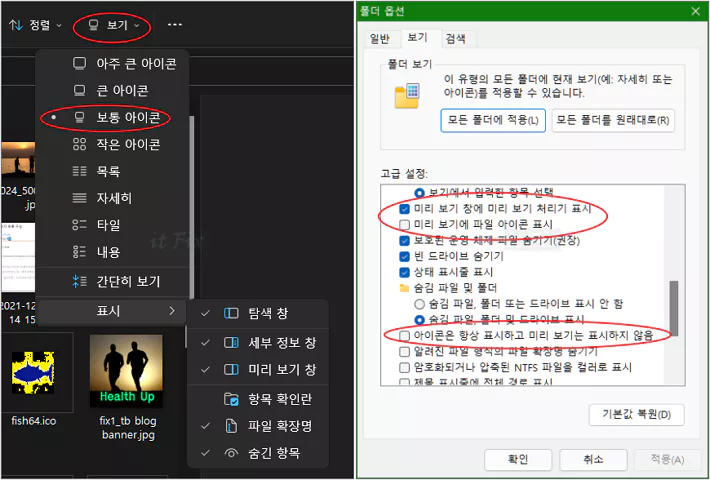Switch to the 보기 tab in 폴더 옵션
This screenshot has width=710, height=480.
(x=417, y=38)
